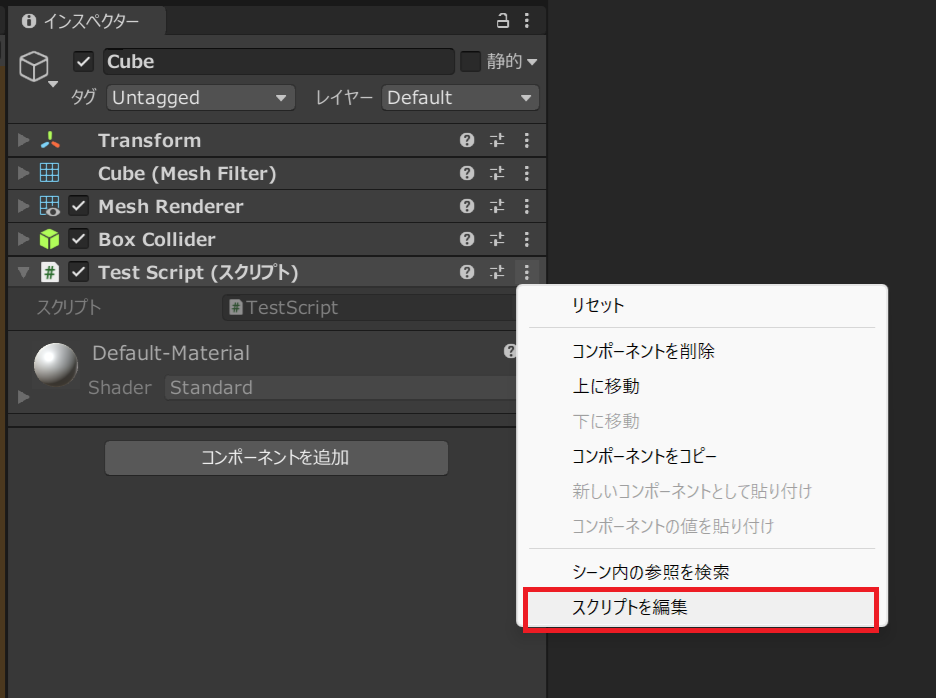Click the TestScript script reference field

pyautogui.click(x=370, y=308)
